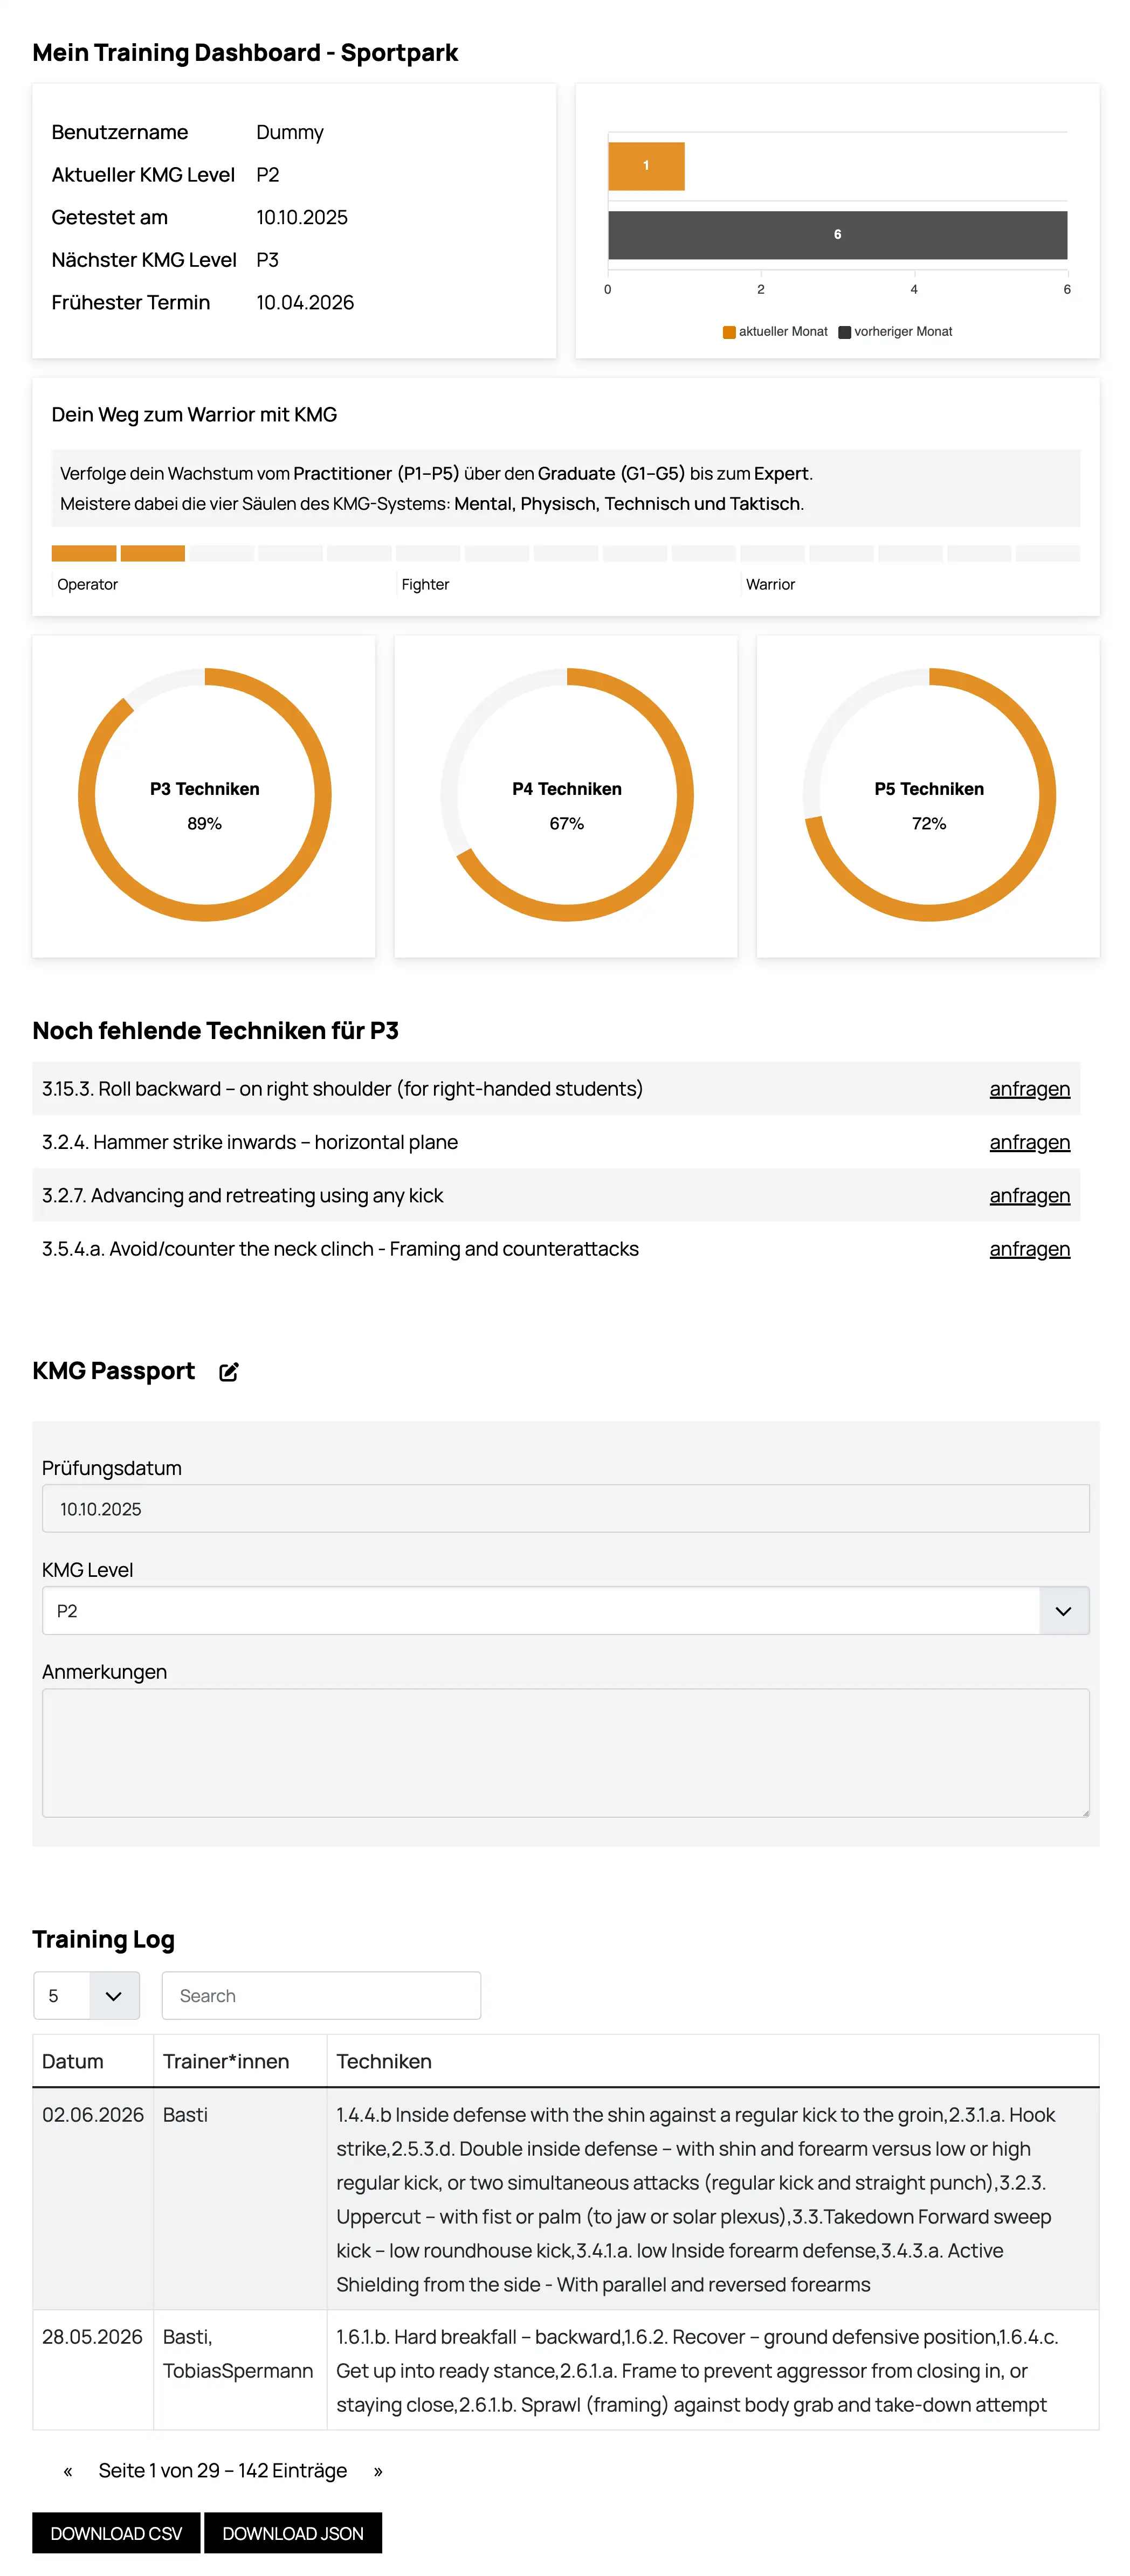Click the Search field in Training Log
Screen dimensions: 1130x2576
(321, 1995)
